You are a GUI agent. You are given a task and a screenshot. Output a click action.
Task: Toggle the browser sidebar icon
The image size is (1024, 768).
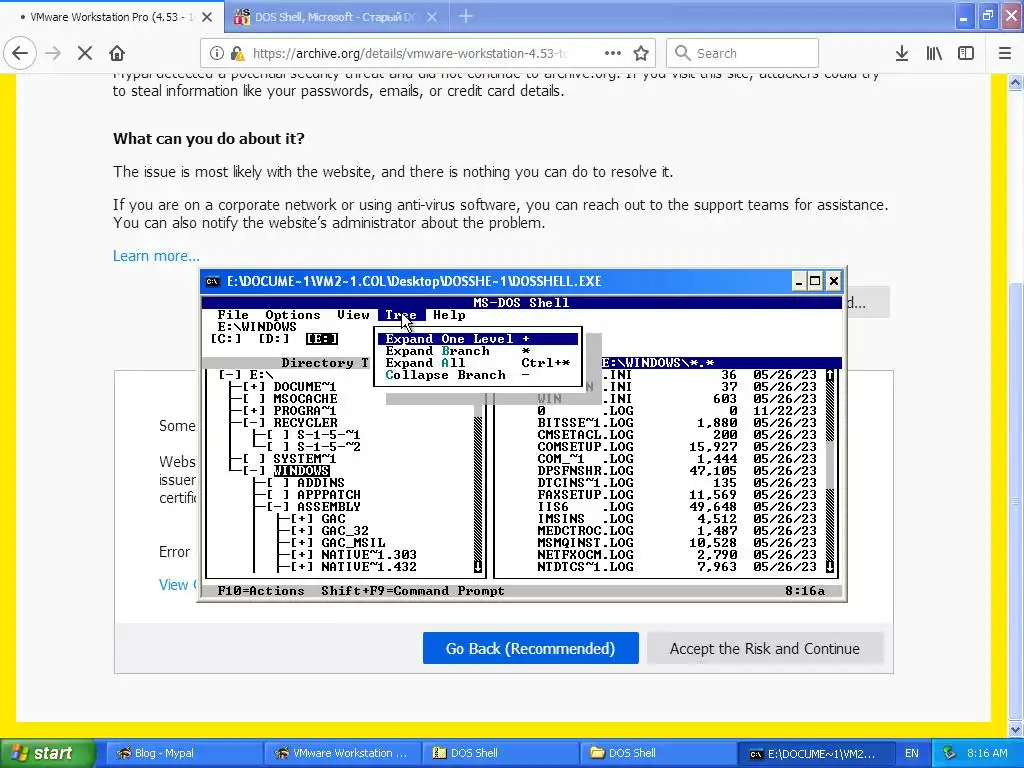[966, 53]
